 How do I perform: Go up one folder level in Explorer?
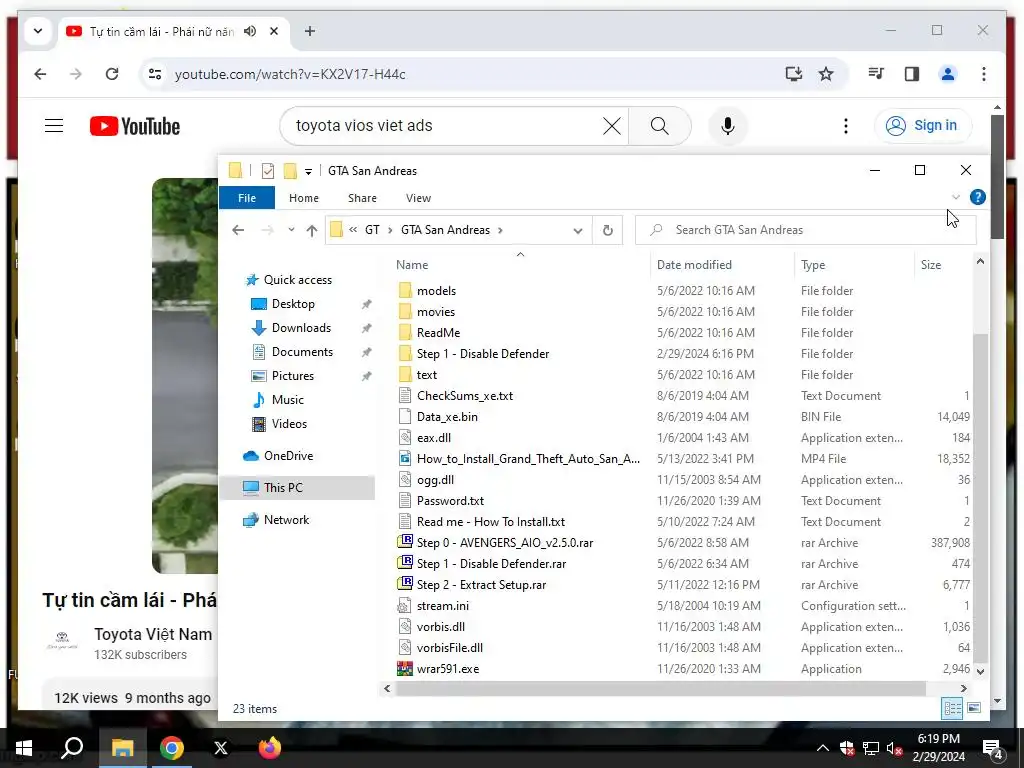tap(312, 230)
